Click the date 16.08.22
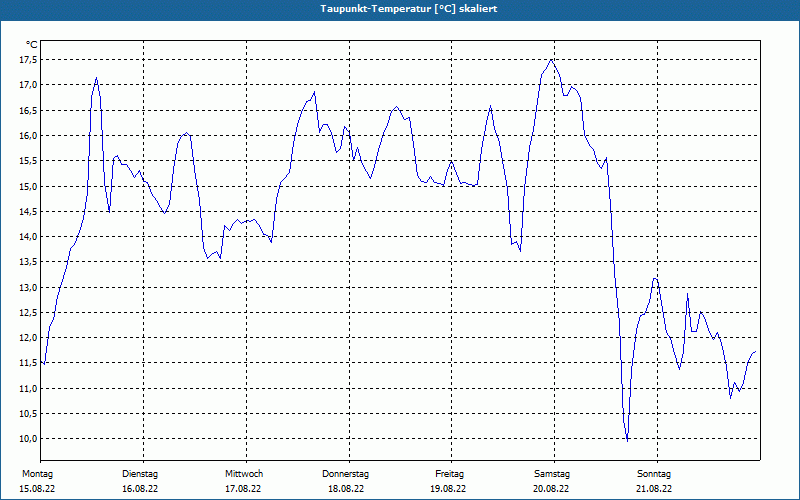The height and width of the screenshot is (500, 800). click(x=140, y=489)
